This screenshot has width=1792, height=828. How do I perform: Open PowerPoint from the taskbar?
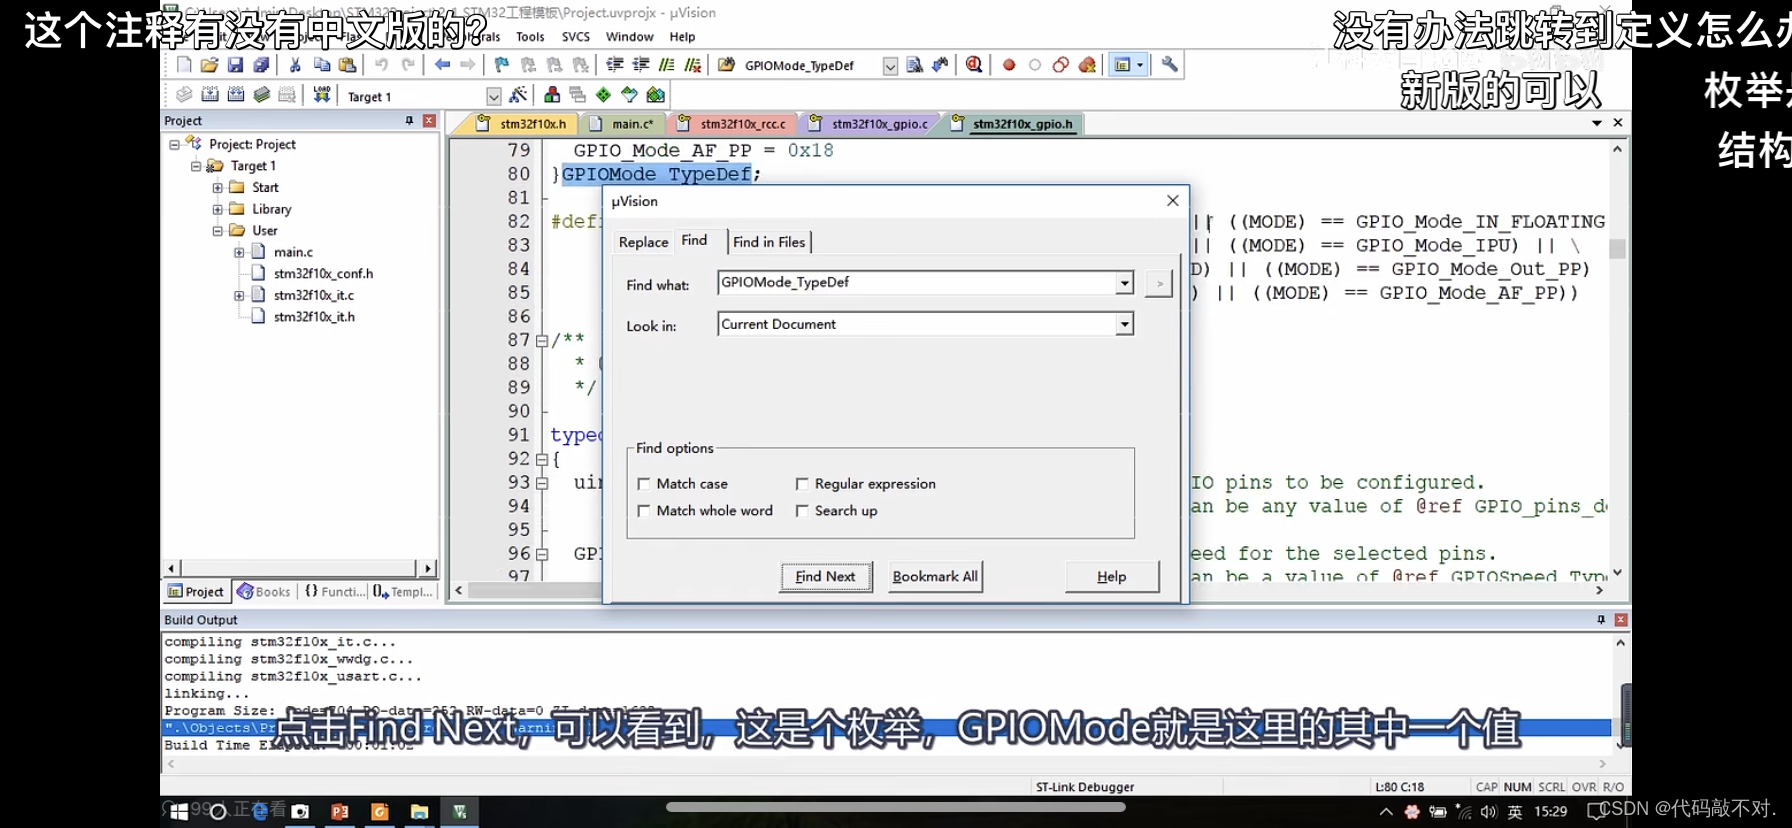340,812
